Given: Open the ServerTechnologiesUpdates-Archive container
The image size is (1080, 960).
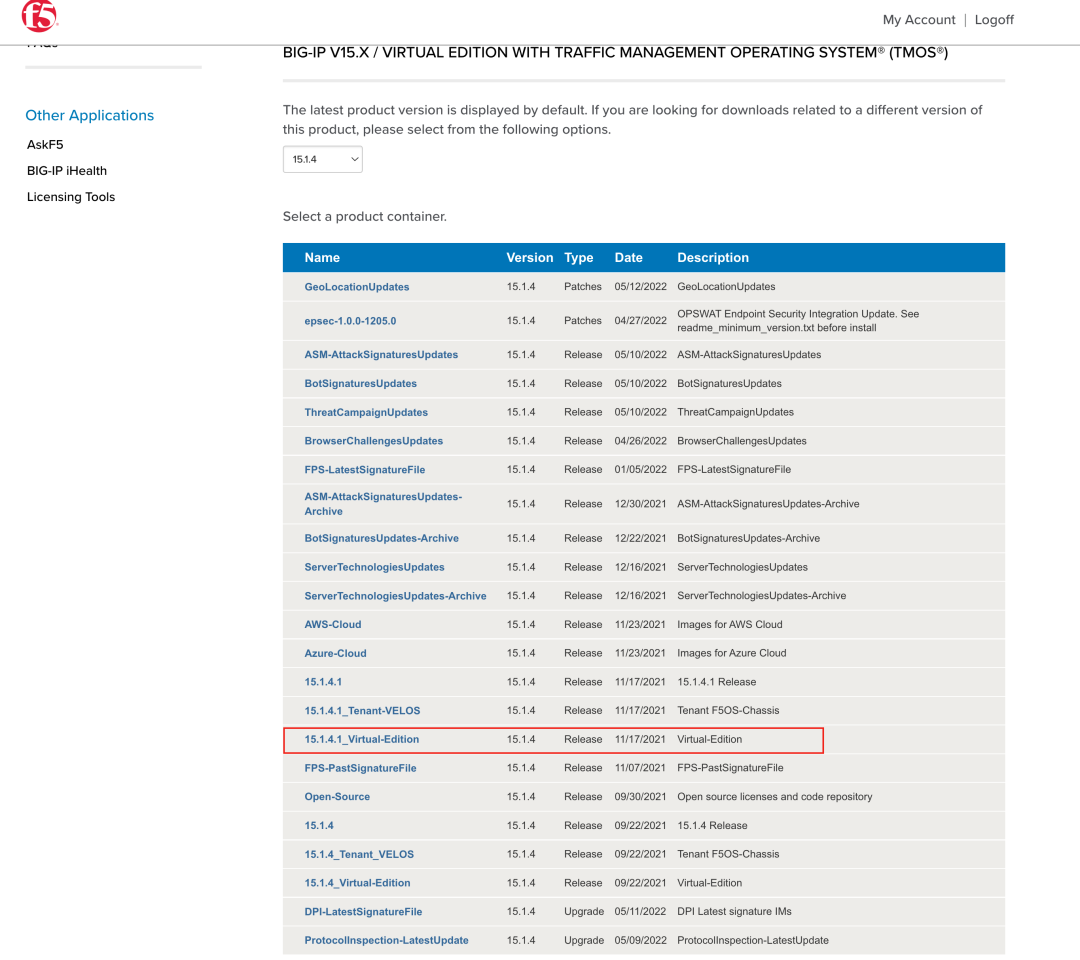Looking at the screenshot, I should pos(395,596).
